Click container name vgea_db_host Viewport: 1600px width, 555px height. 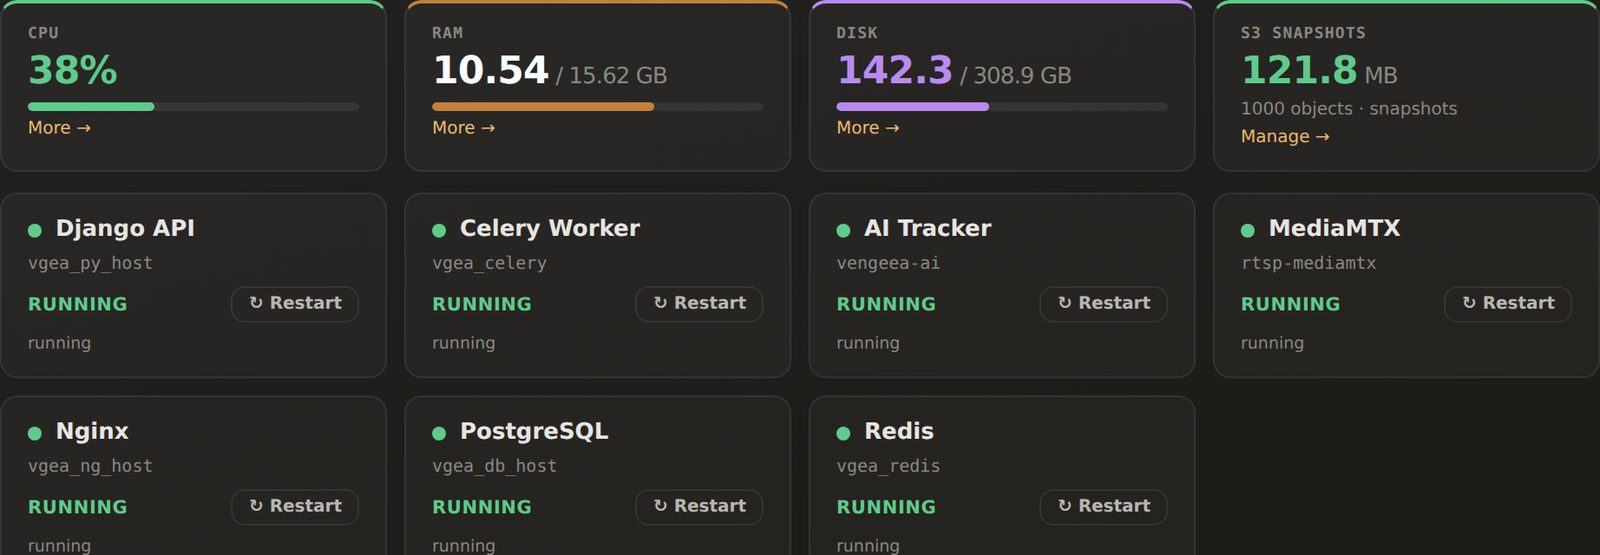pos(494,466)
